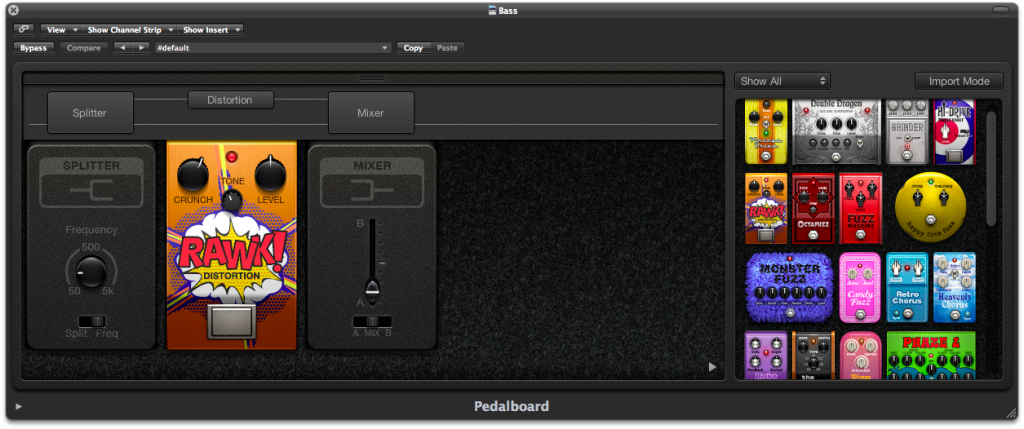Click the MIXER pedal header graphic
This screenshot has height=429, width=1024.
click(372, 182)
